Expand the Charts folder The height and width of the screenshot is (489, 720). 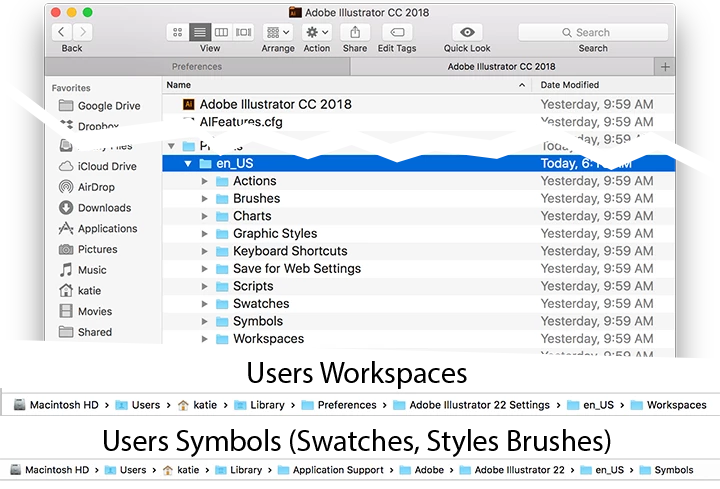coord(204,216)
